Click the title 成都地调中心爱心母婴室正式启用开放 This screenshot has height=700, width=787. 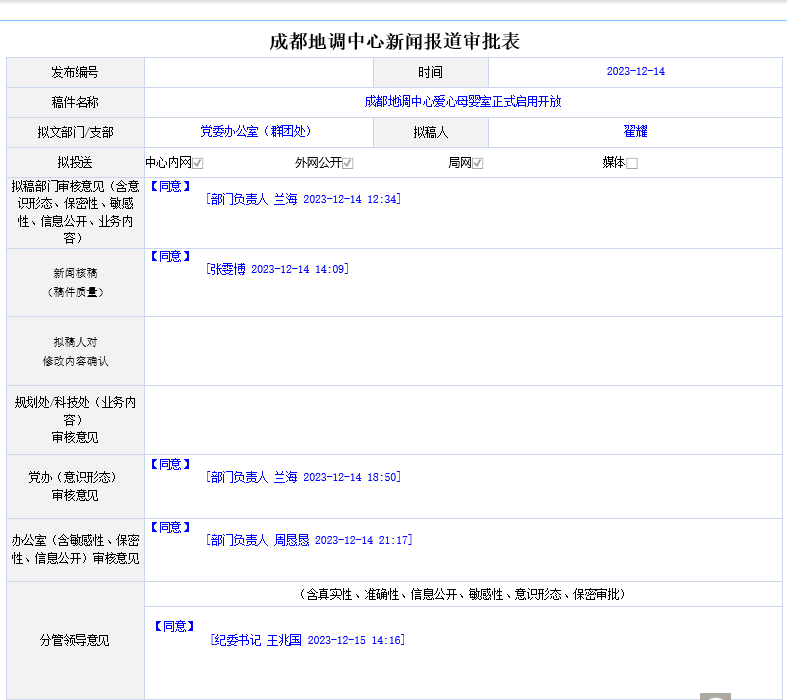tap(463, 102)
